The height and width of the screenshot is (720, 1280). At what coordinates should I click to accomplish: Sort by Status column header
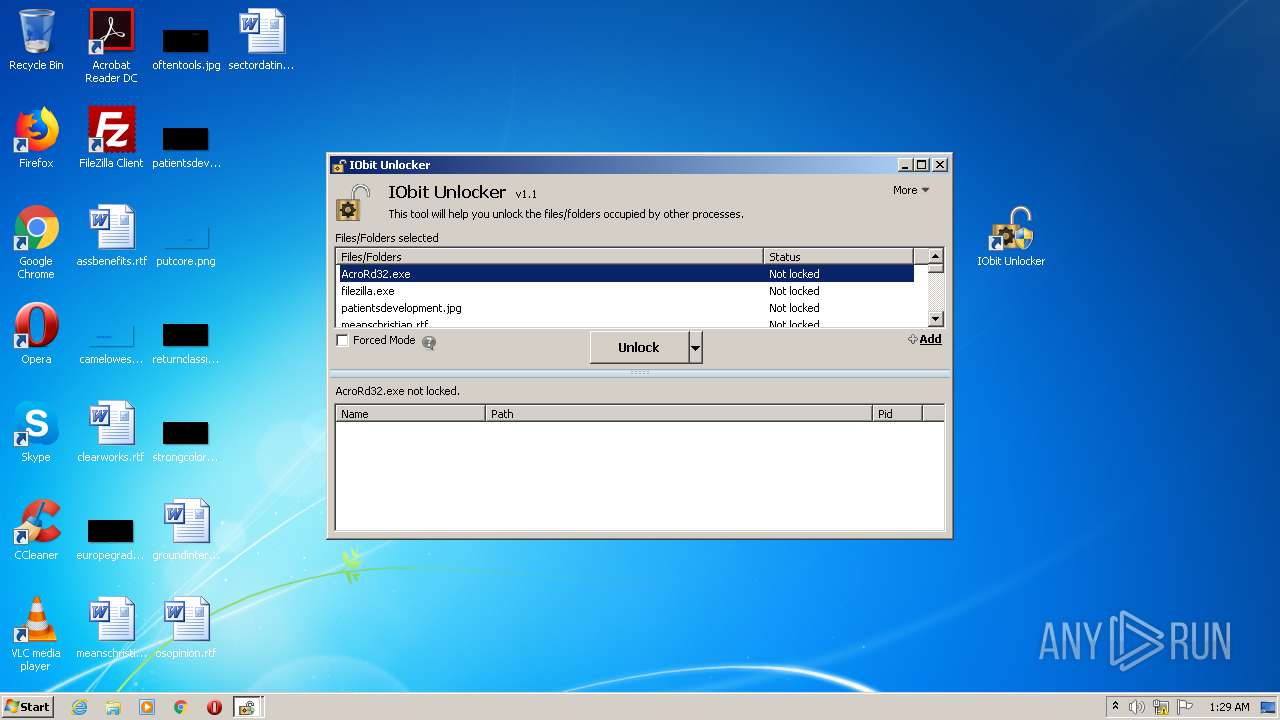pos(838,257)
